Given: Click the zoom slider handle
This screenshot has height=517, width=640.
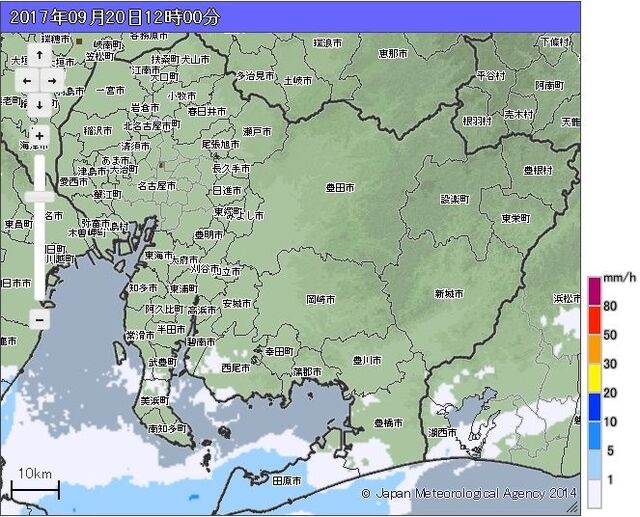Looking at the screenshot, I should point(40,197).
